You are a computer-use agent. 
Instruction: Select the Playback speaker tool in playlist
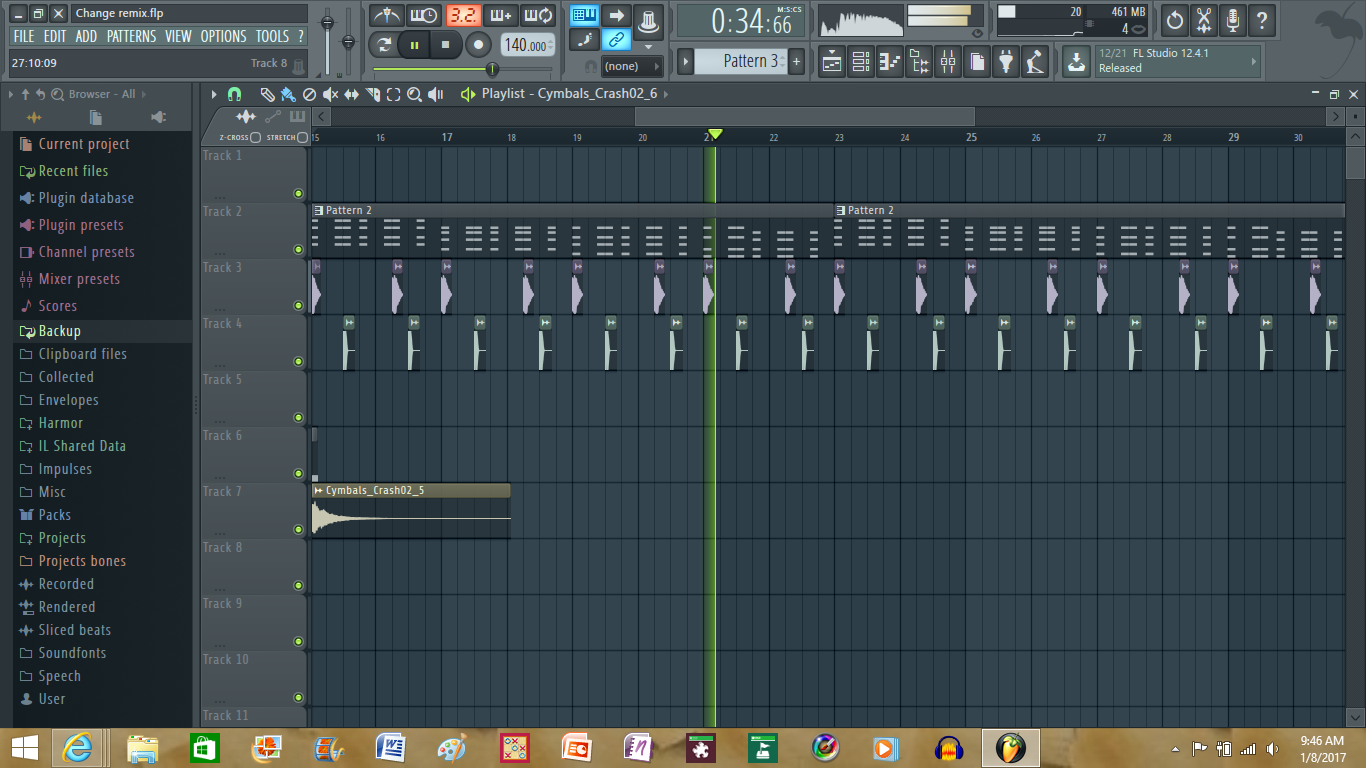(x=436, y=94)
